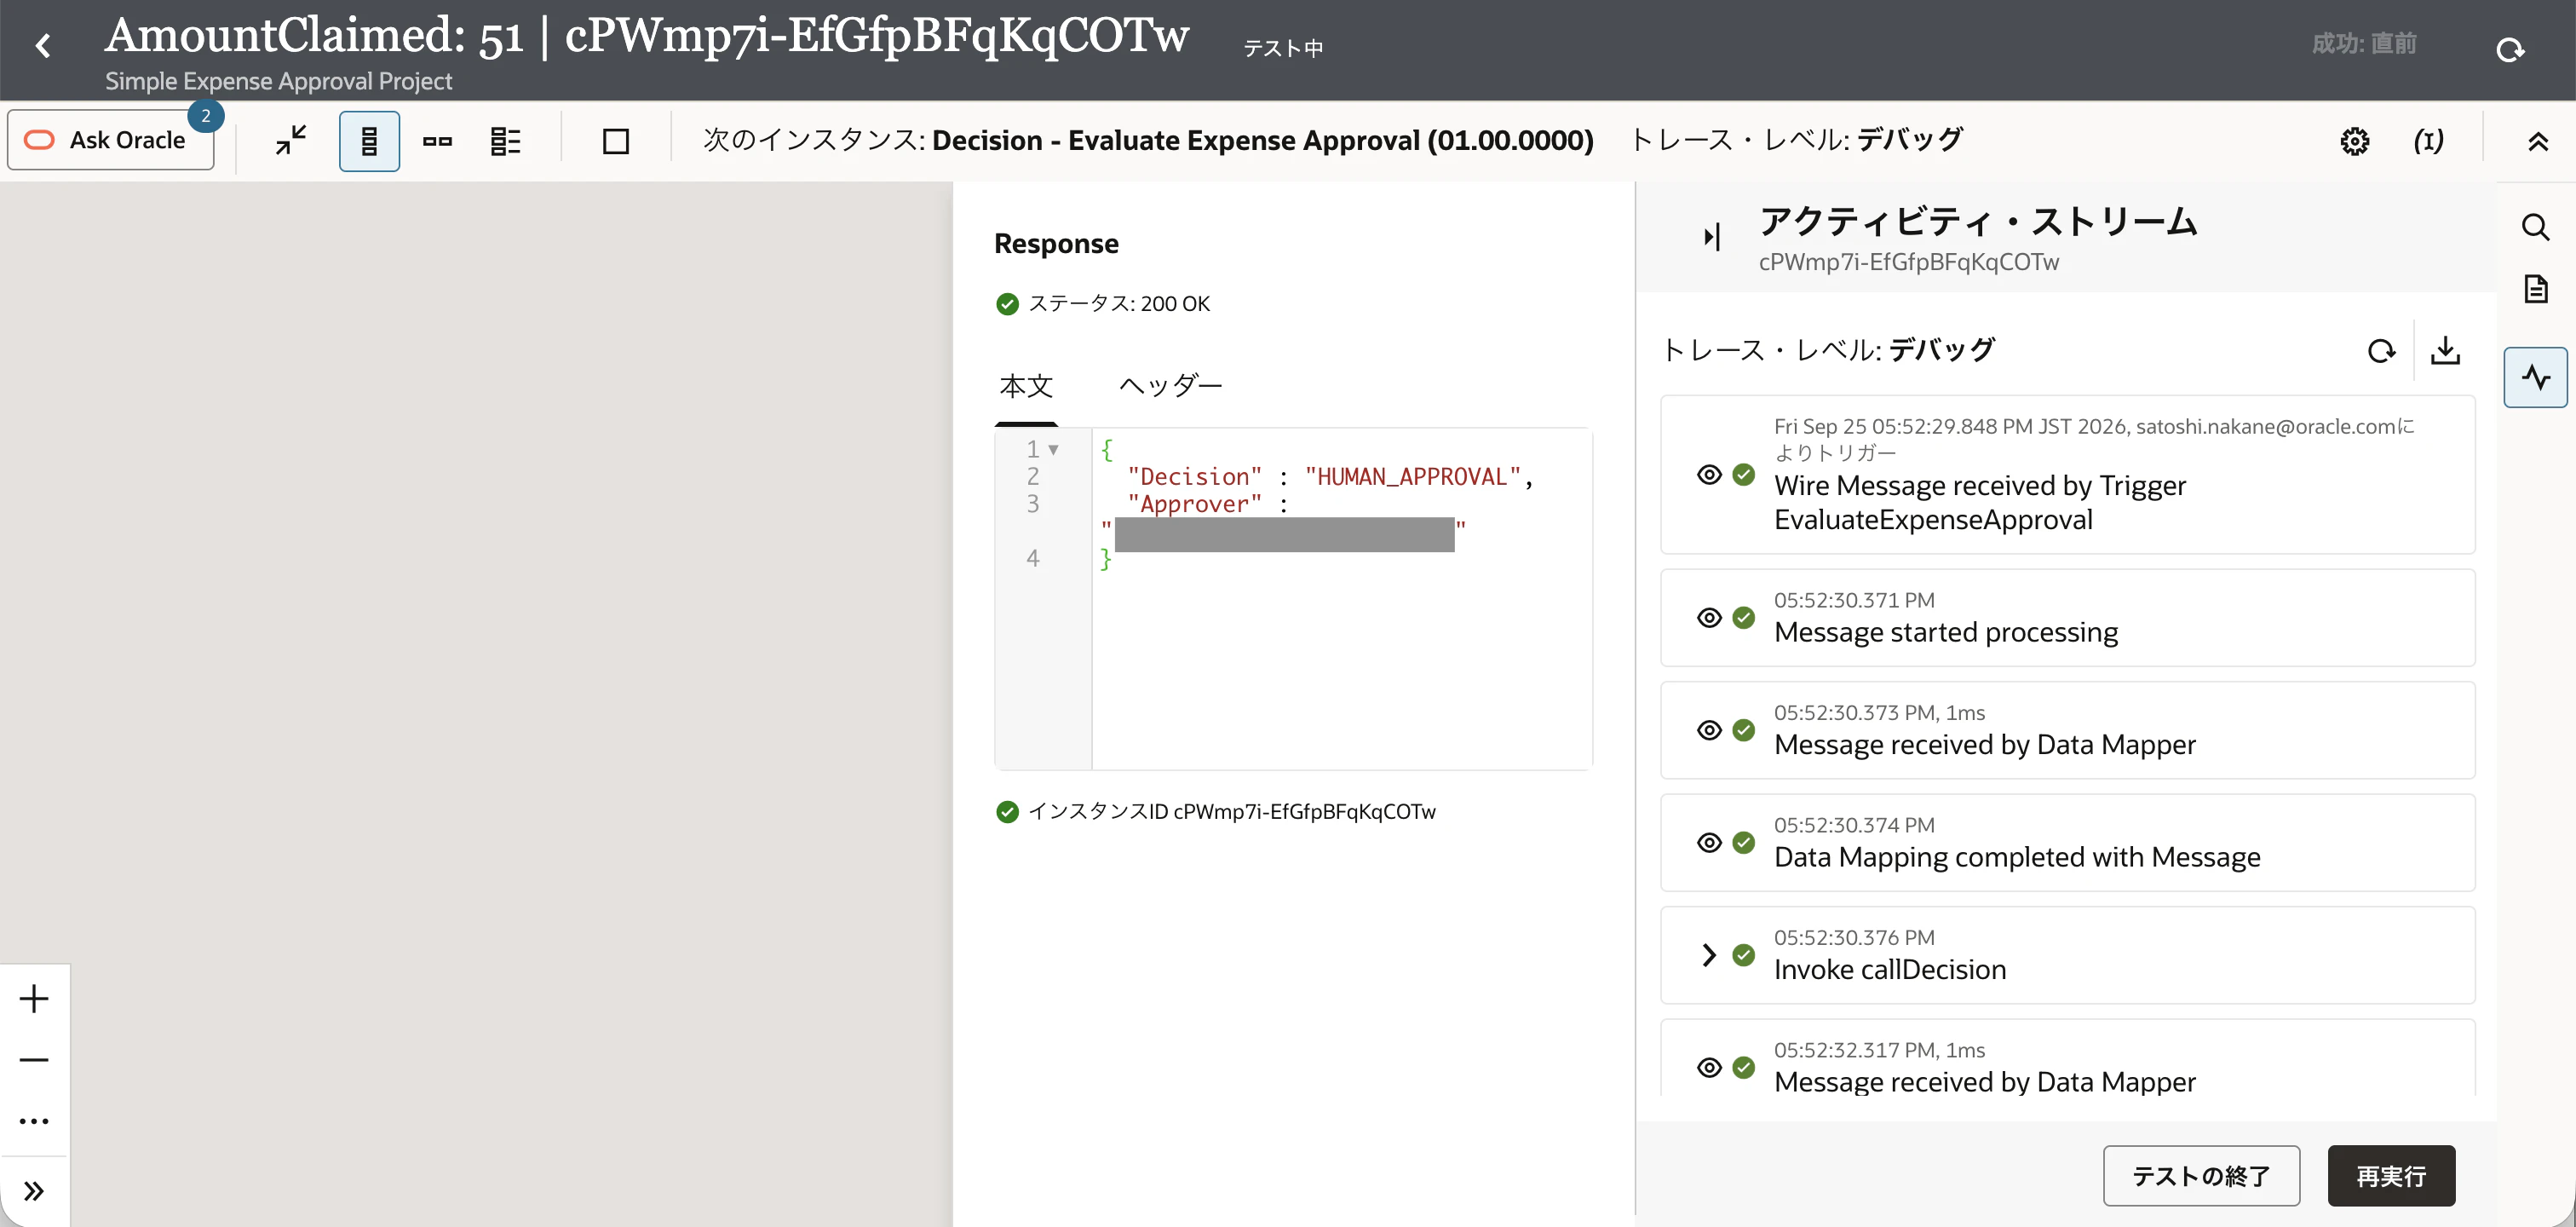Go back using the header arrow
The height and width of the screenshot is (1227, 2576).
click(43, 46)
